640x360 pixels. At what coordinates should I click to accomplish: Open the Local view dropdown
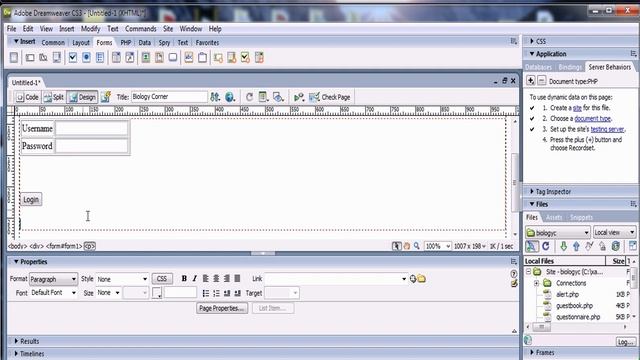(x=614, y=233)
